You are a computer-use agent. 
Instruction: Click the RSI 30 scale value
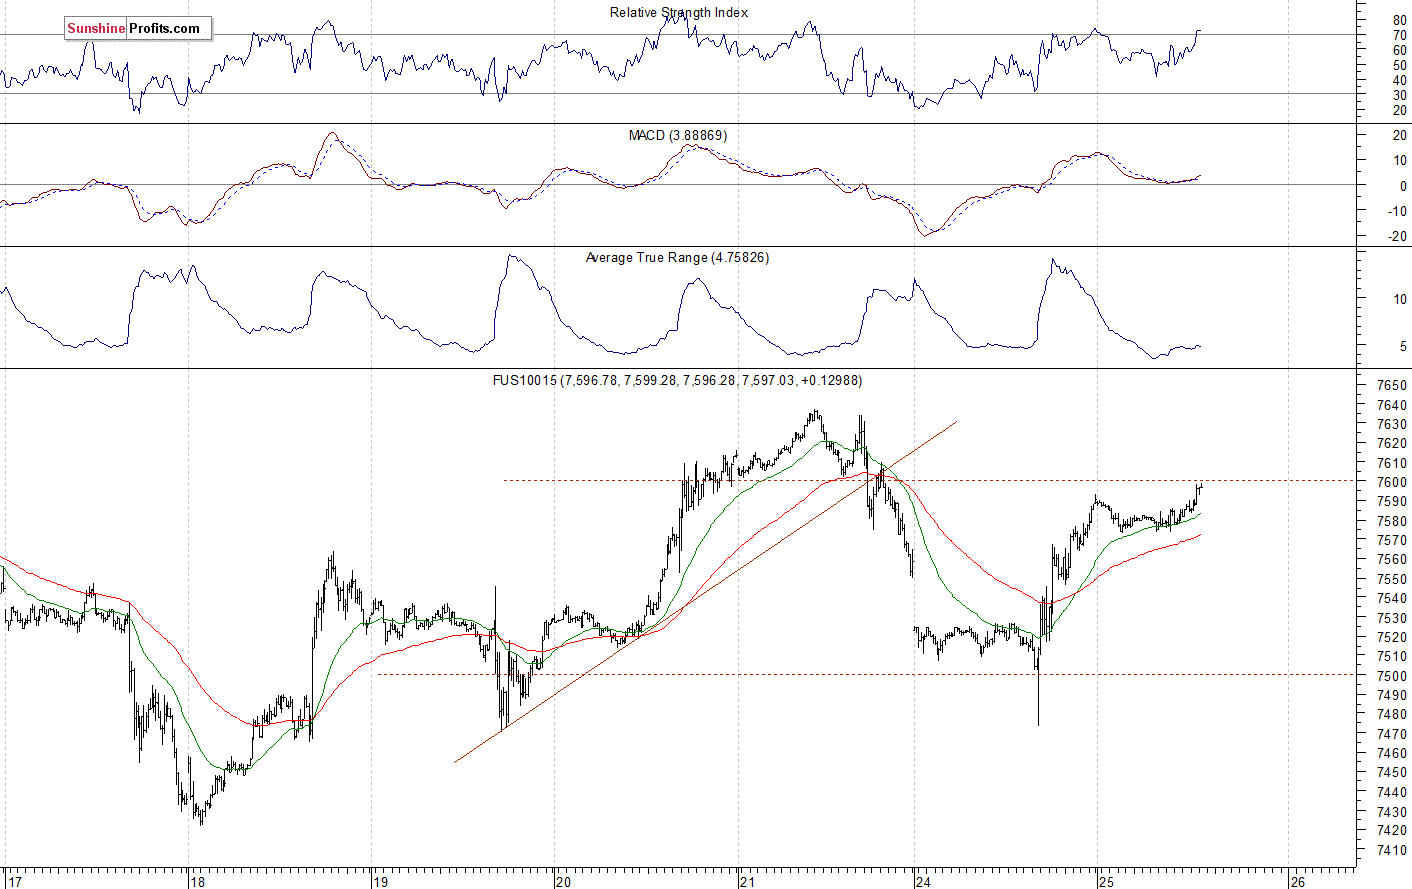pos(1400,95)
